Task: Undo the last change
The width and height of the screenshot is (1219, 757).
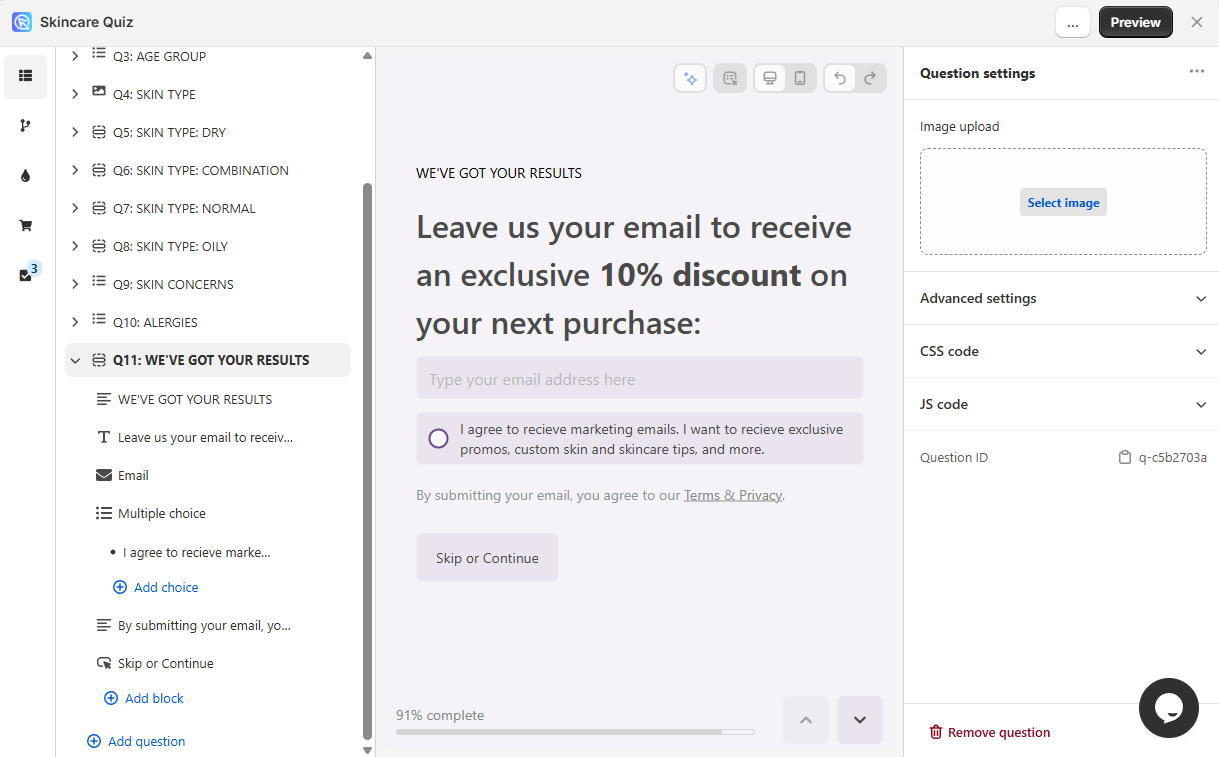Action: [x=840, y=78]
